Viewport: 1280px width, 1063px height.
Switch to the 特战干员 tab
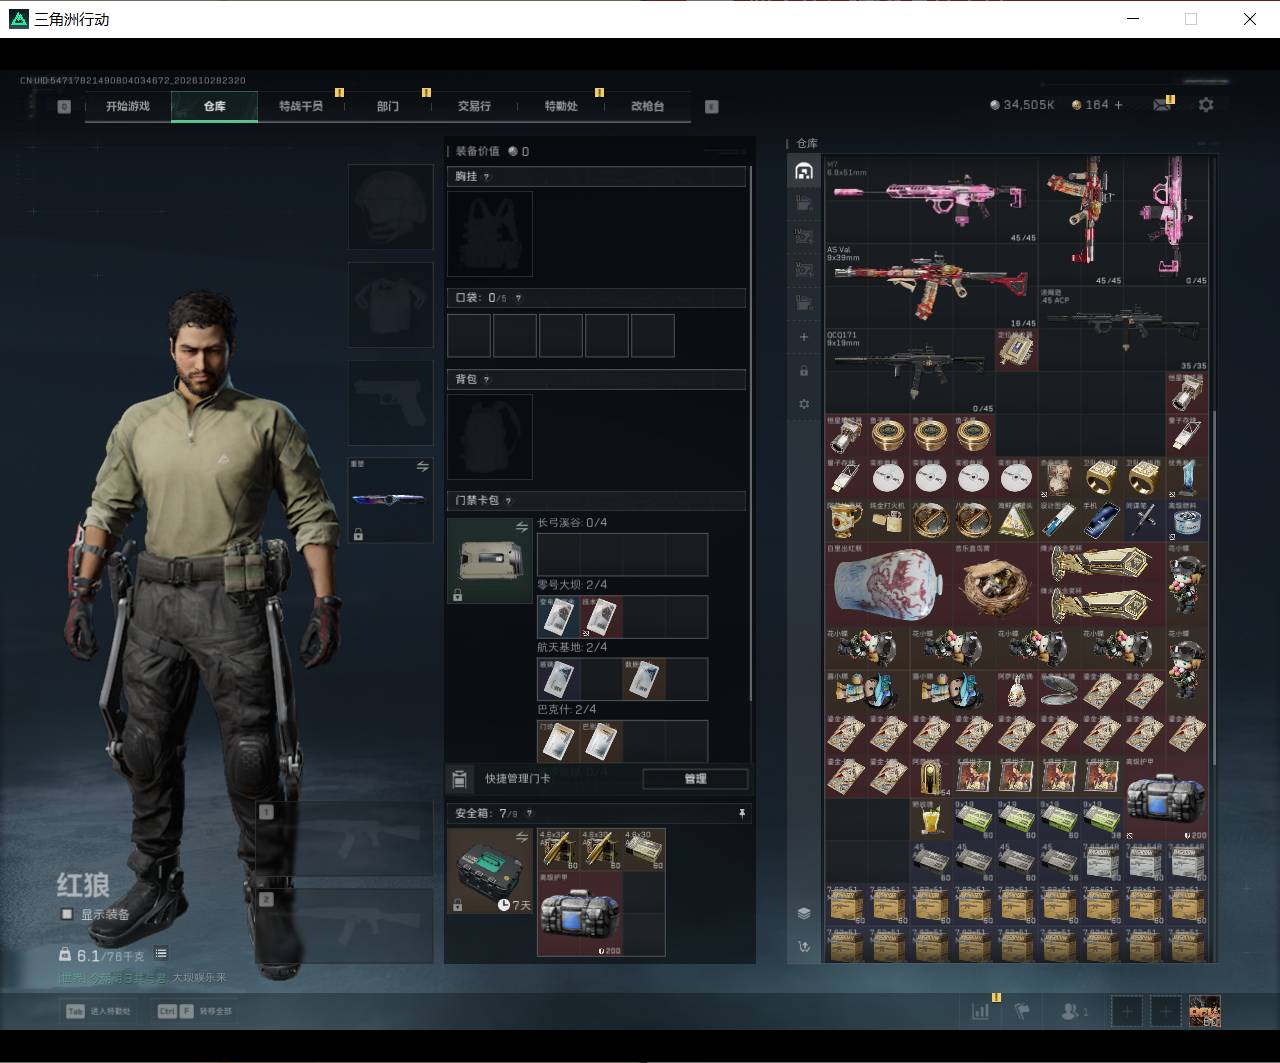301,106
